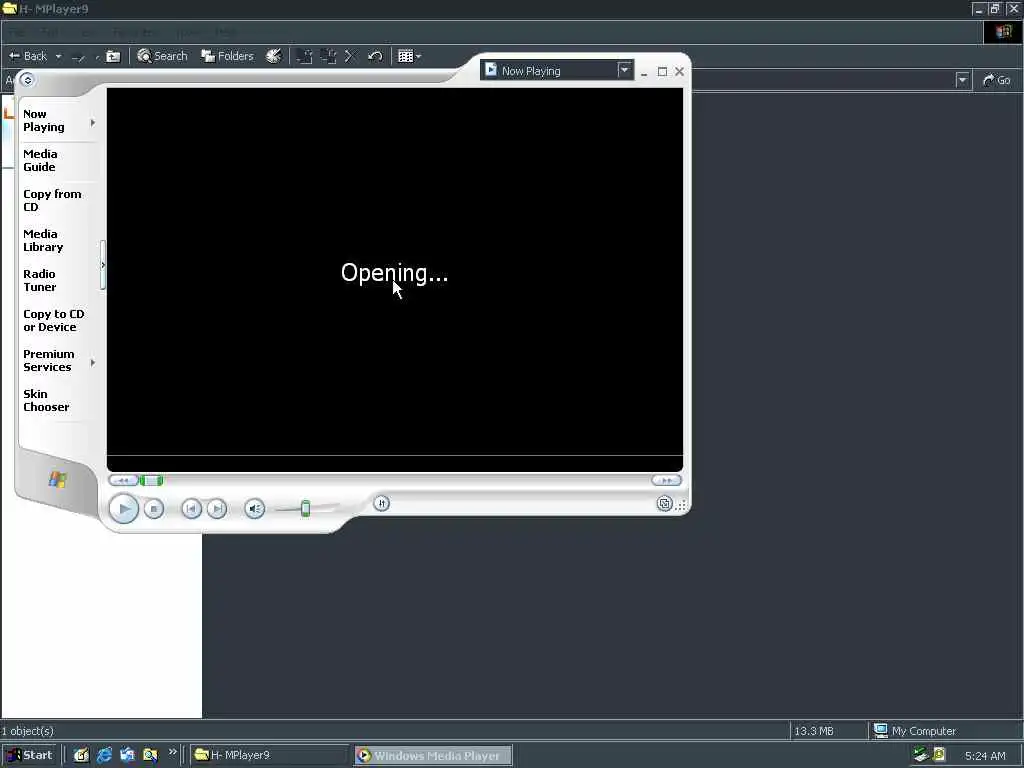Launch Outlook Express from Quick Launch
The height and width of the screenshot is (768, 1024).
[127, 755]
